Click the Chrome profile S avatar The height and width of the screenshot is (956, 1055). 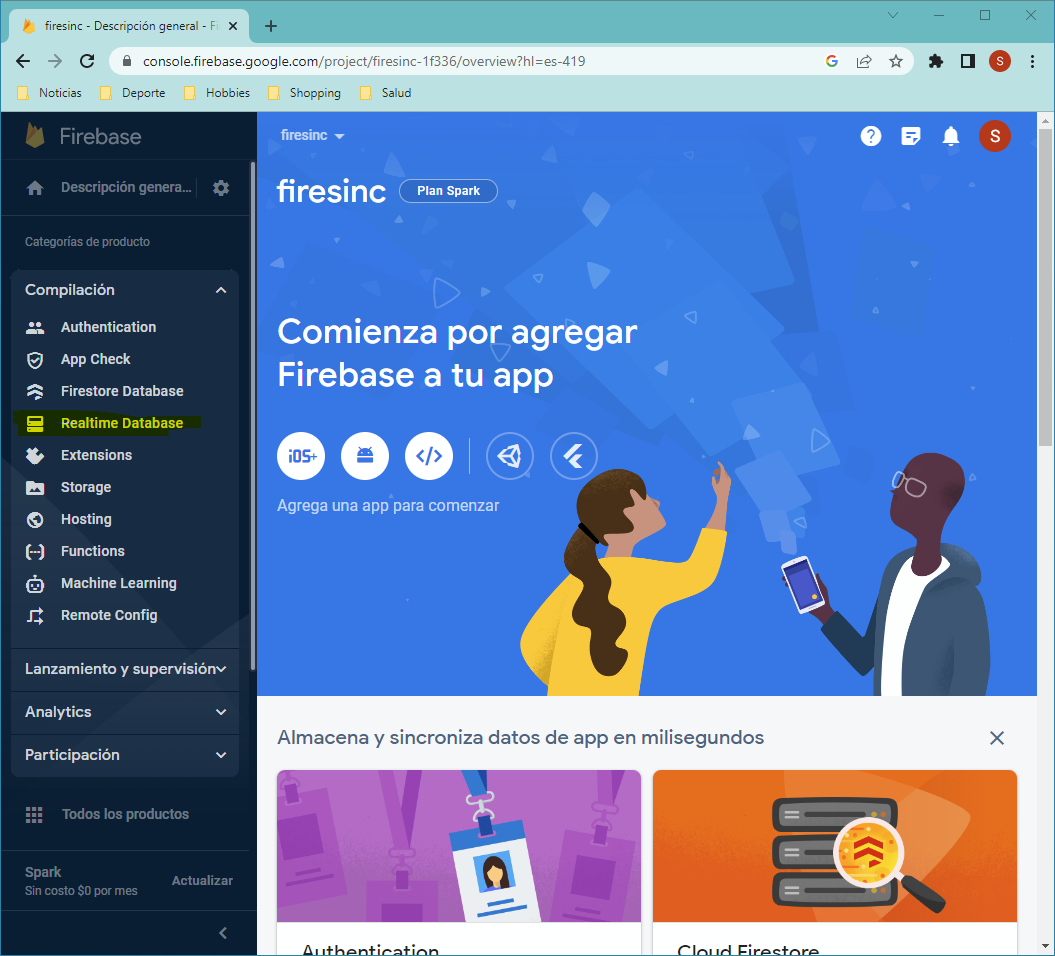(x=1000, y=62)
